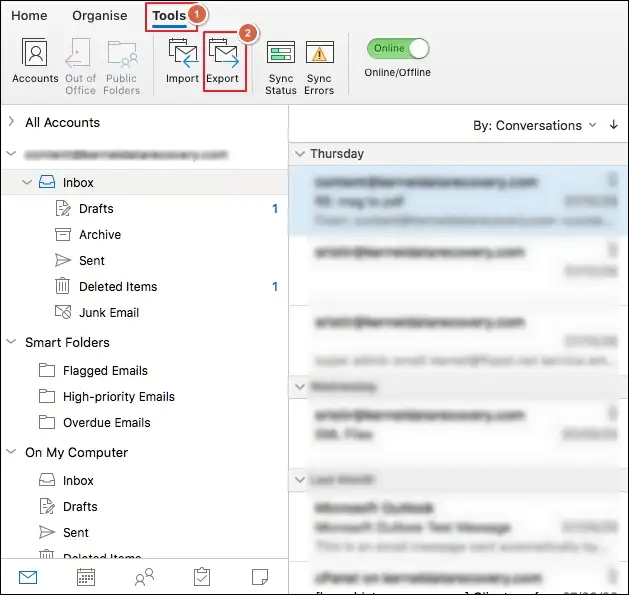
Task: Switch to the Organise tab
Action: [99, 15]
